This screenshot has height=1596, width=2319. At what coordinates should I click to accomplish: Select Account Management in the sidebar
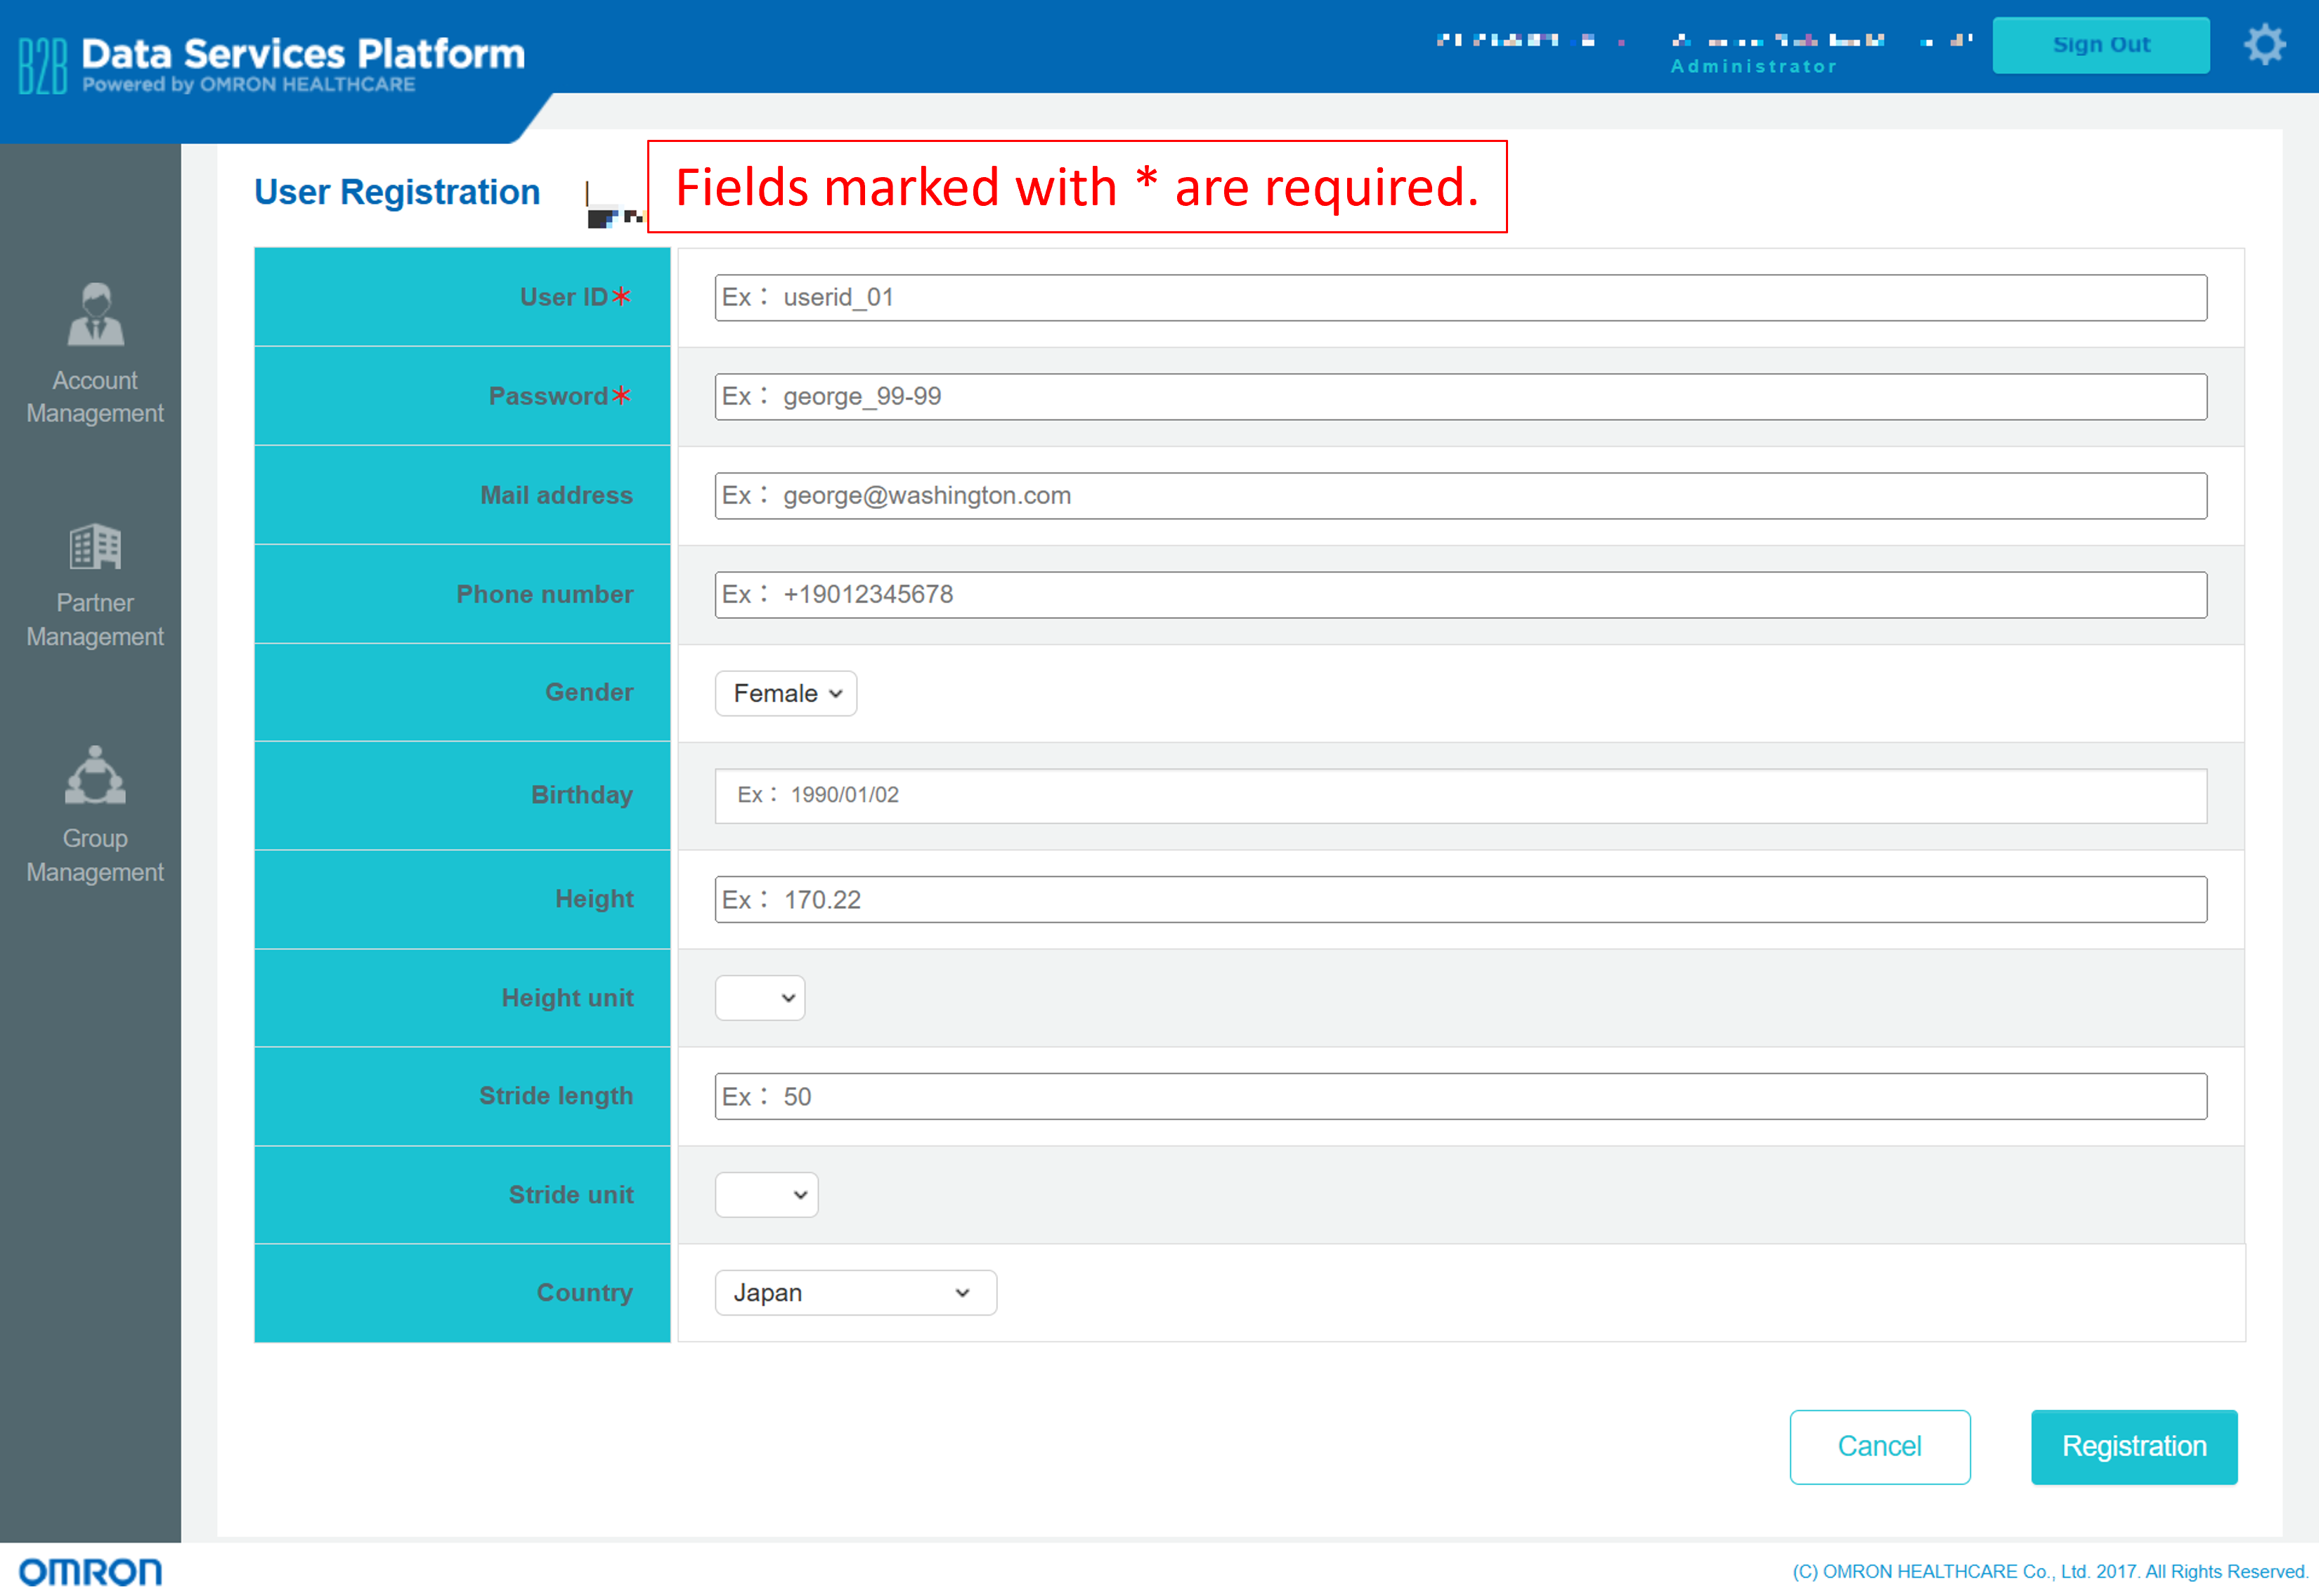tap(95, 396)
